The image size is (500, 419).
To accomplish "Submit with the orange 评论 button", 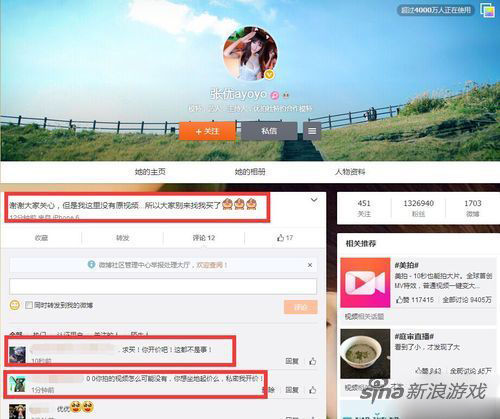I will 301,307.
